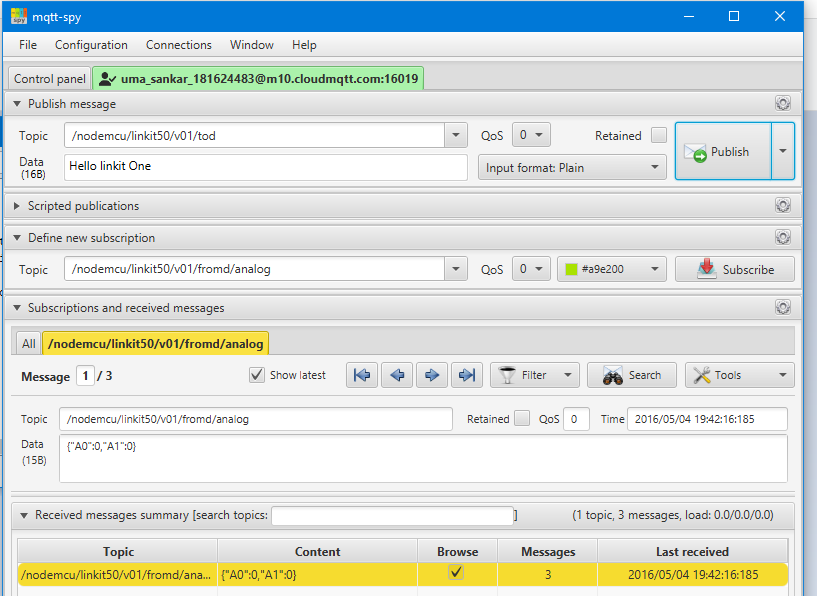Jump to first message with navigation arrow
The image size is (817, 596).
(x=362, y=375)
